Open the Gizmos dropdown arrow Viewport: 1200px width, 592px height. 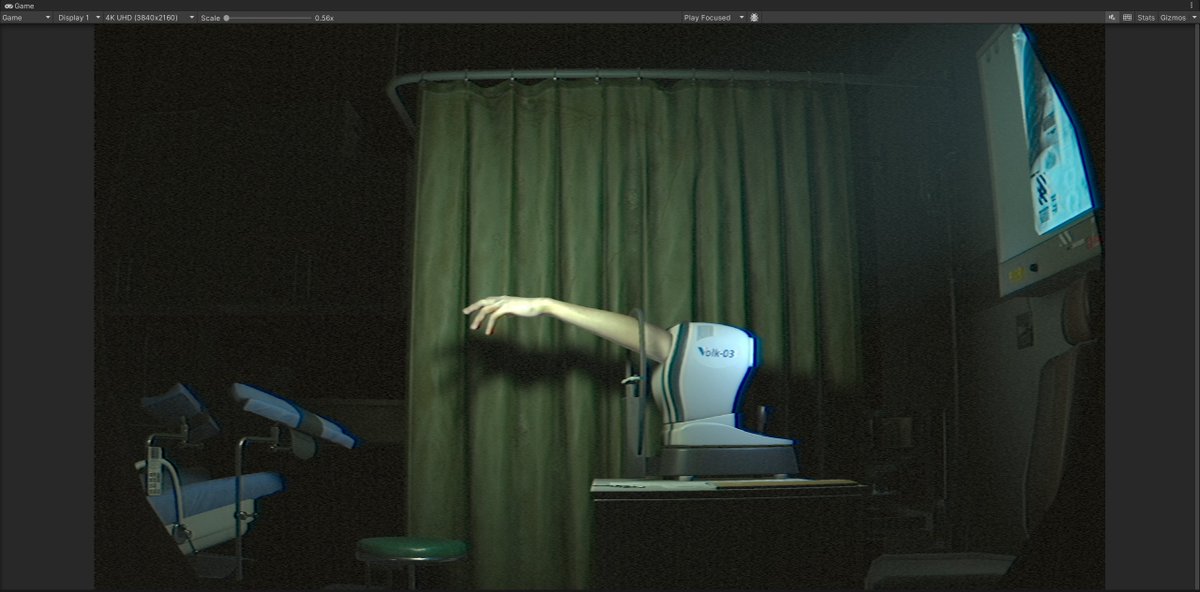1193,18
